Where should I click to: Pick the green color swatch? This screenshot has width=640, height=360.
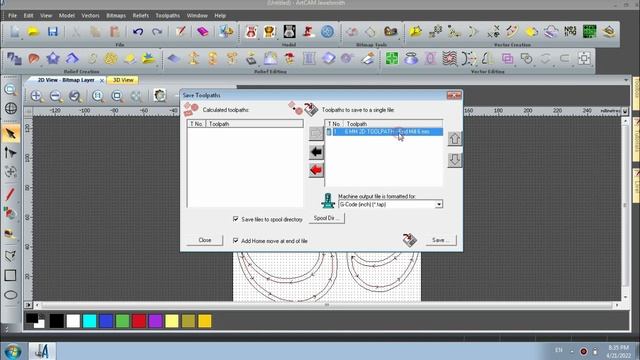[x=122, y=321]
